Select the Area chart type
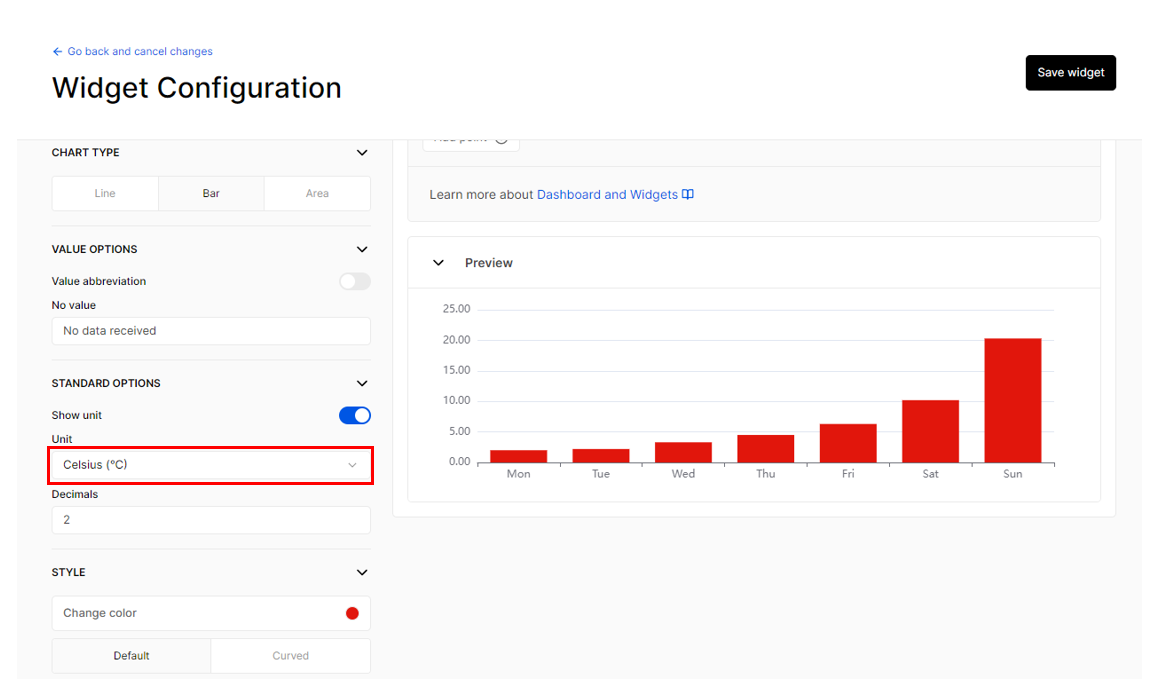 317,193
